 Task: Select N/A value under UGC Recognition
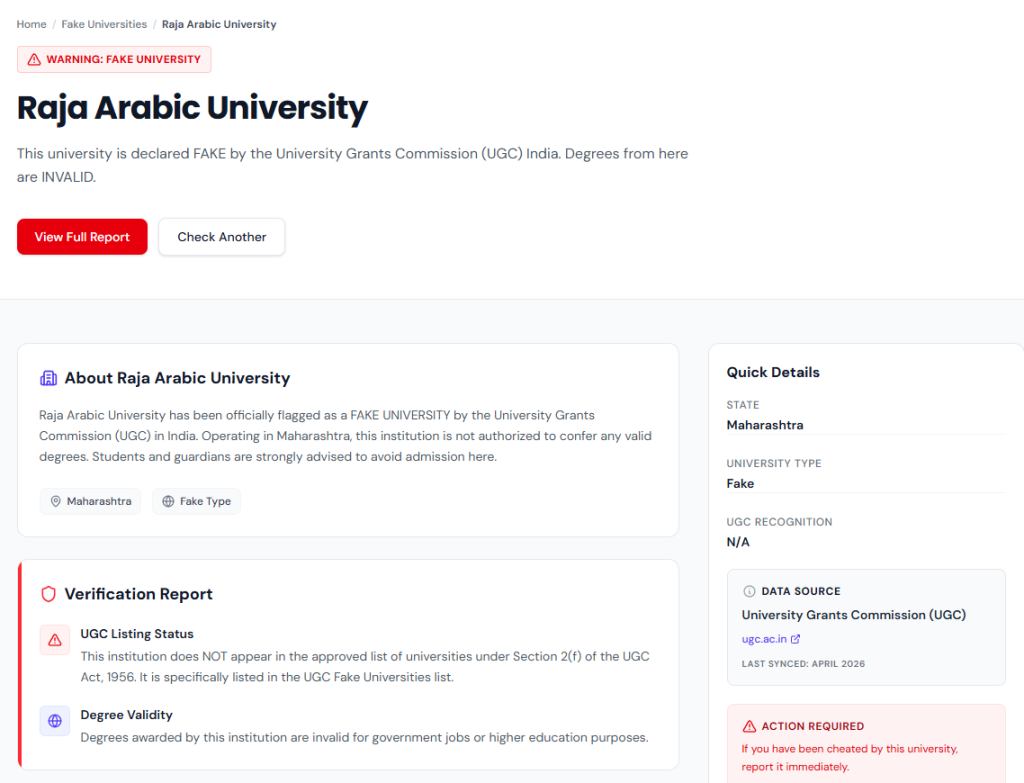[x=738, y=542]
